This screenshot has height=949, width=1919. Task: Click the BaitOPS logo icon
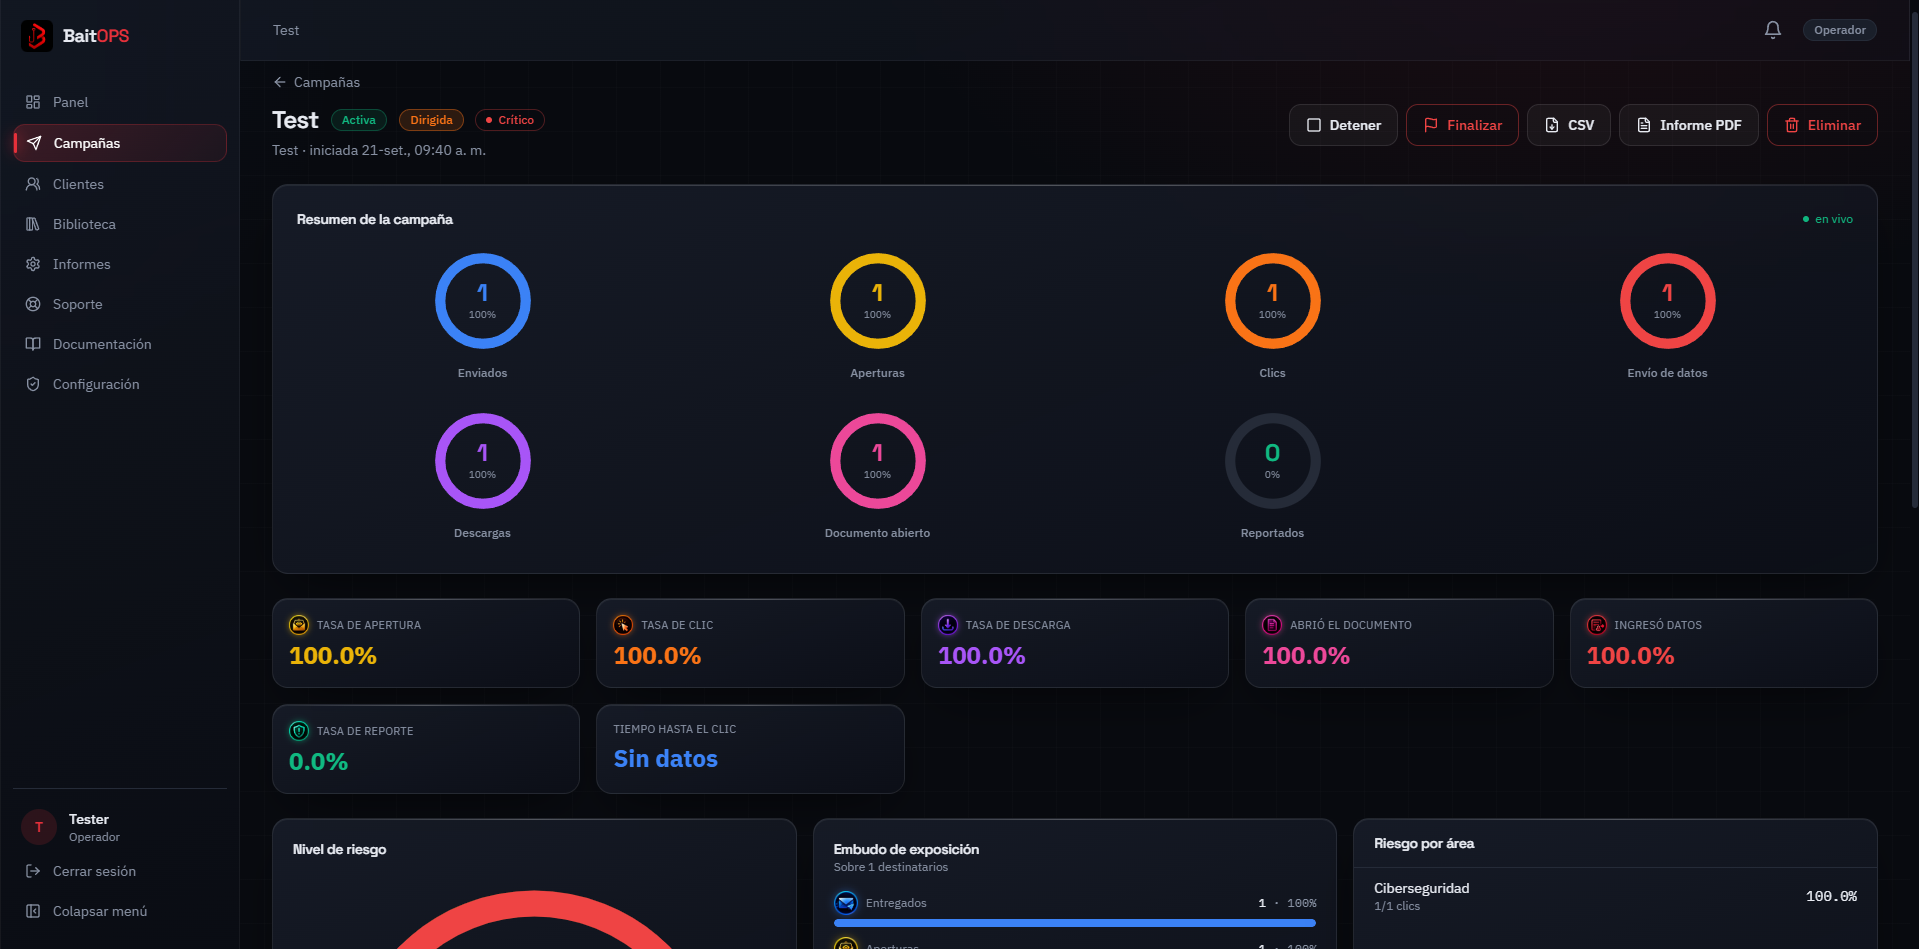pyautogui.click(x=37, y=36)
